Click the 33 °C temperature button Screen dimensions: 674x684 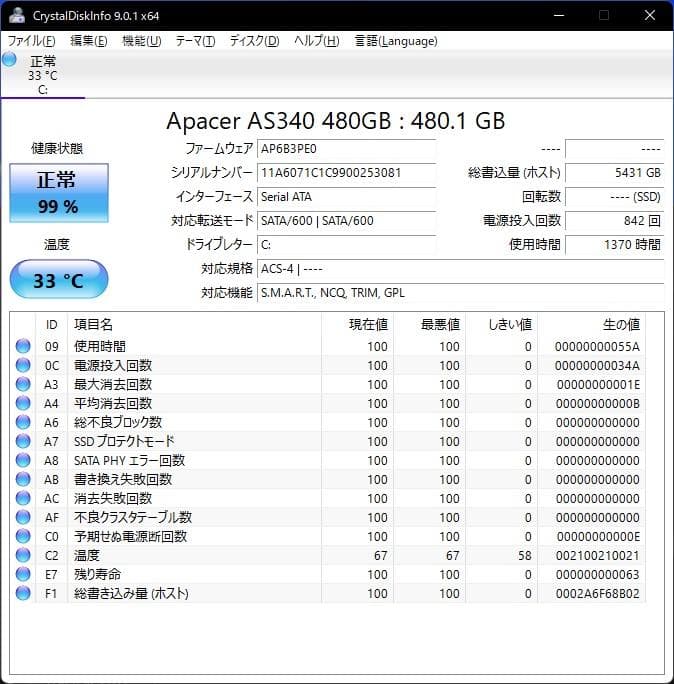click(59, 279)
